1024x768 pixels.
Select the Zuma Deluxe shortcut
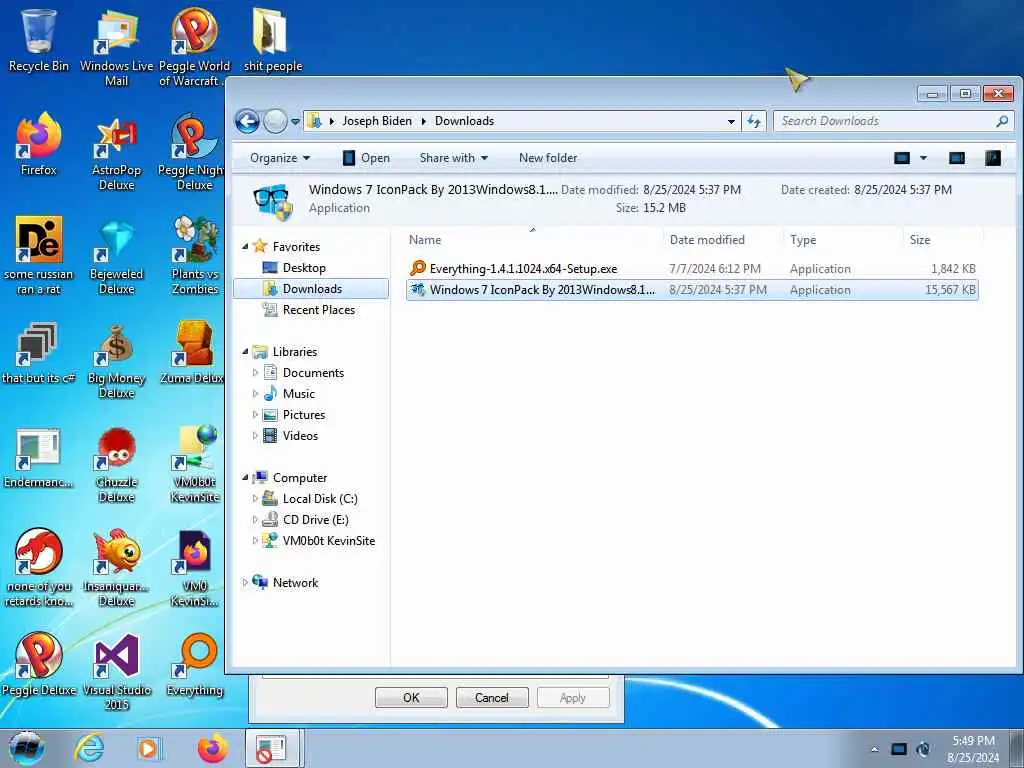tap(193, 353)
